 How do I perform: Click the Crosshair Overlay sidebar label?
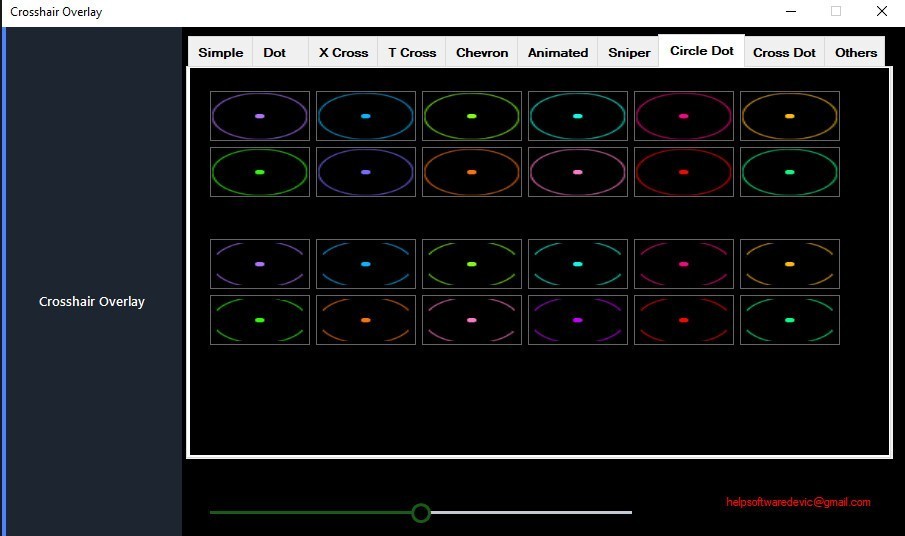(x=92, y=301)
